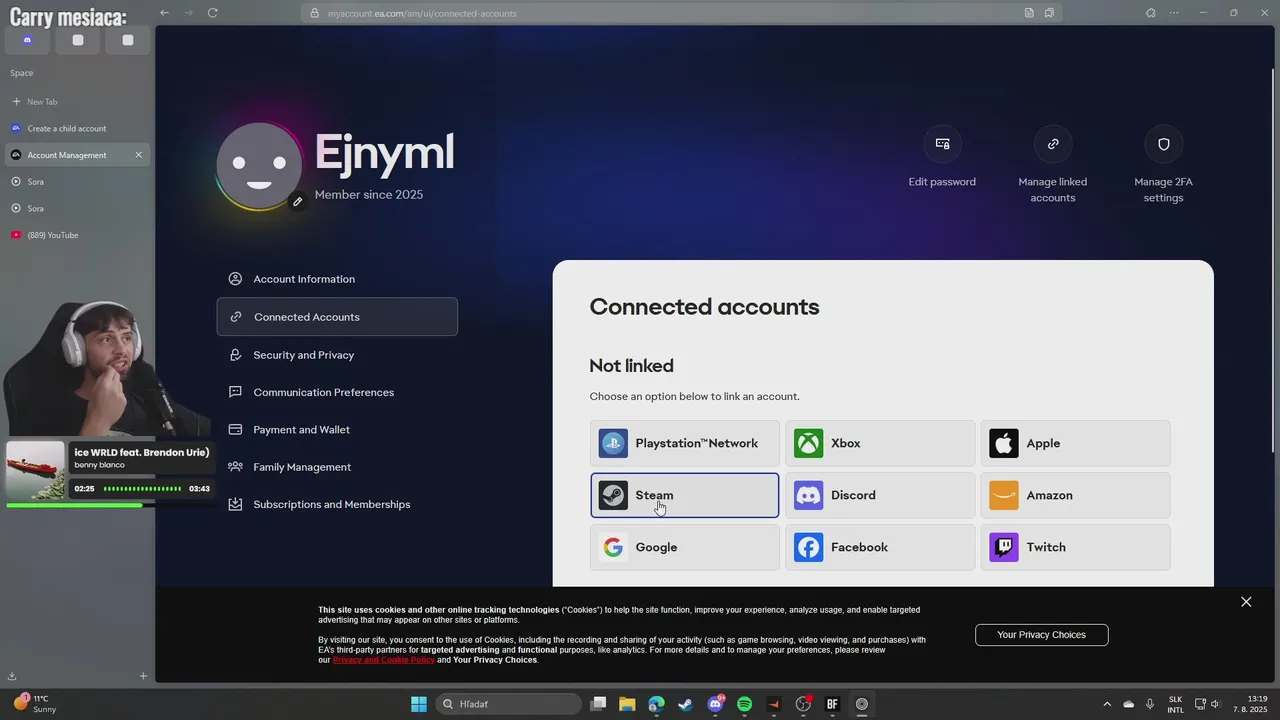Screen dimensions: 1280x720
Task: Open the weather widget
Action: [35, 704]
